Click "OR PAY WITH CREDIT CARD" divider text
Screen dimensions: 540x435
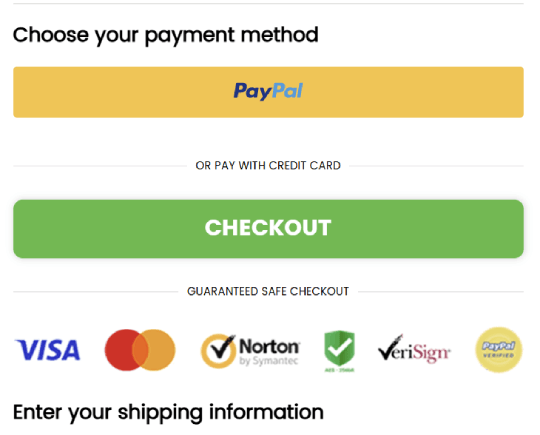point(268,166)
